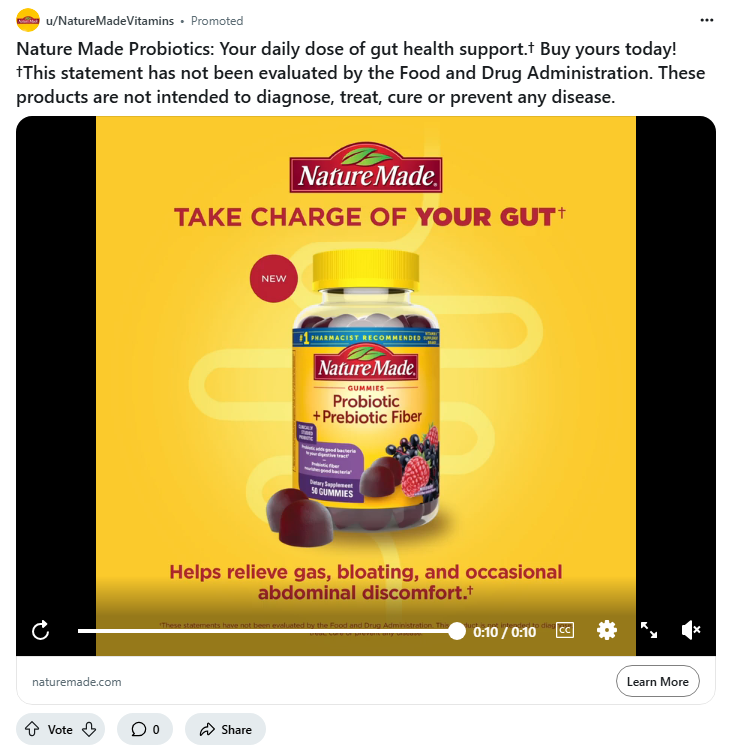Image resolution: width=732 pixels, height=749 pixels.
Task: Open video settings gear icon
Action: coord(607,630)
